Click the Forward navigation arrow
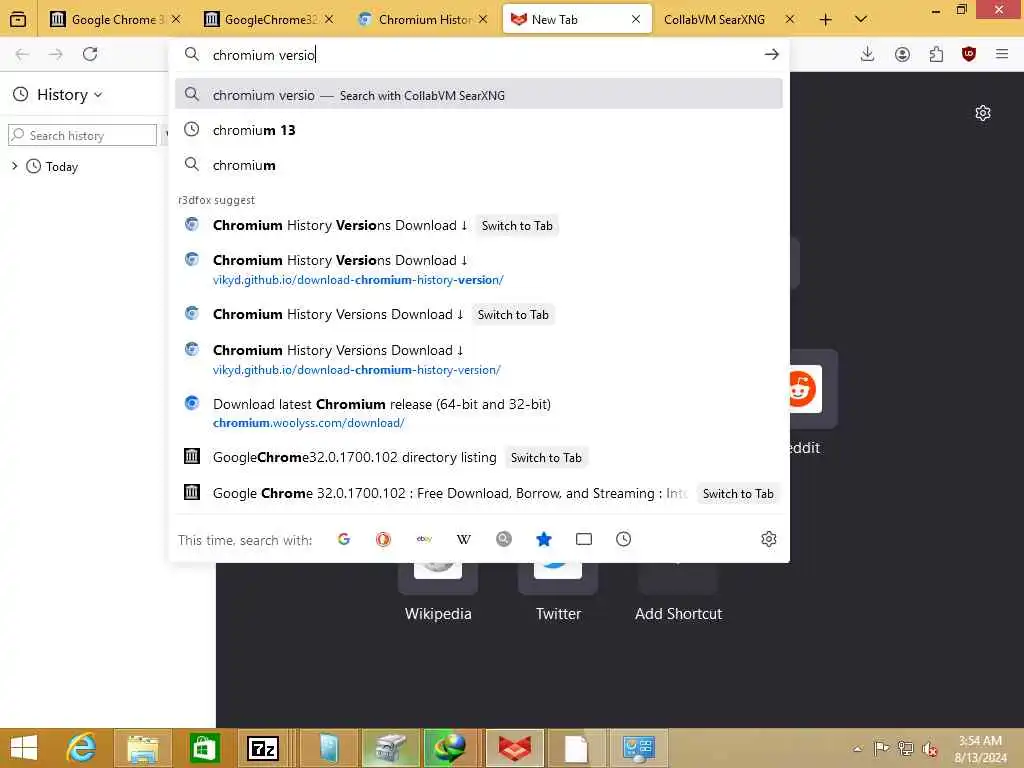1024x768 pixels. pos(56,54)
